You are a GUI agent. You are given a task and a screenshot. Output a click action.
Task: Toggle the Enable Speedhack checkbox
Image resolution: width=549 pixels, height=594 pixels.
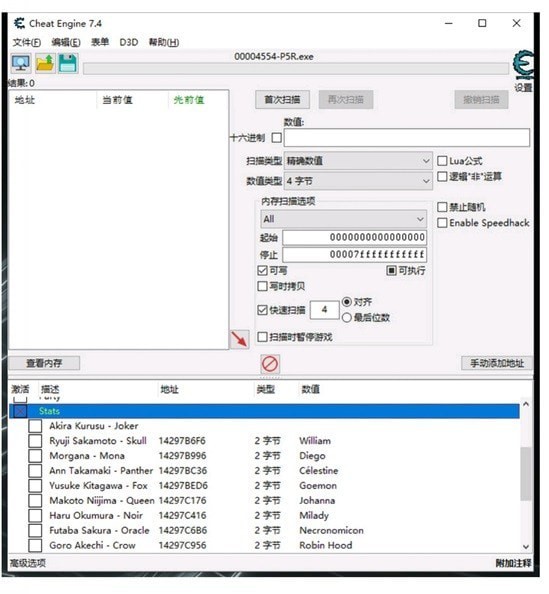442,223
